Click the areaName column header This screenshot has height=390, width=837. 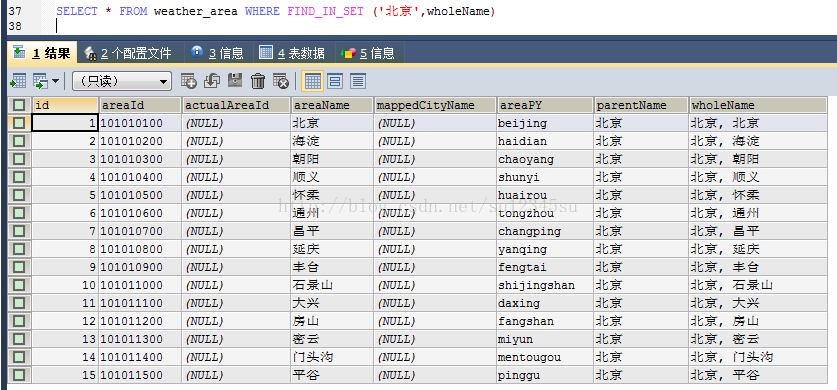pyautogui.click(x=332, y=105)
